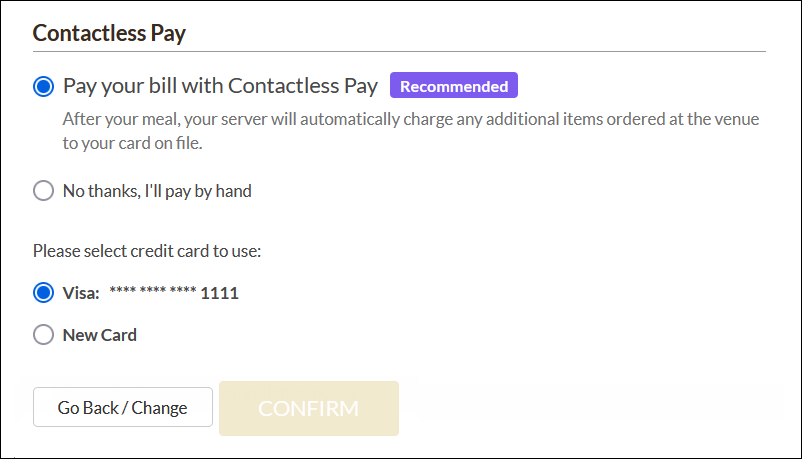This screenshot has height=459, width=802.
Task: Click the 'Pay your bill with Contactless Pay' label
Action: [x=220, y=86]
